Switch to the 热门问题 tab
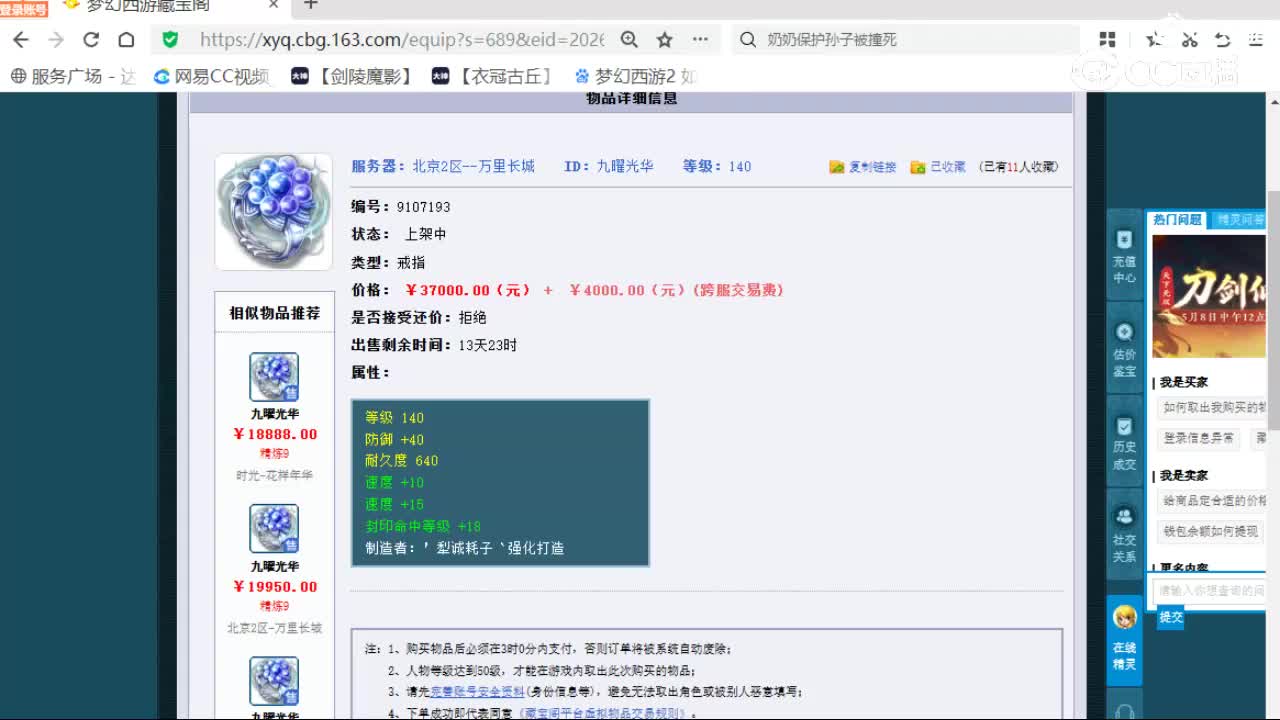This screenshot has width=1280, height=720. [1177, 219]
